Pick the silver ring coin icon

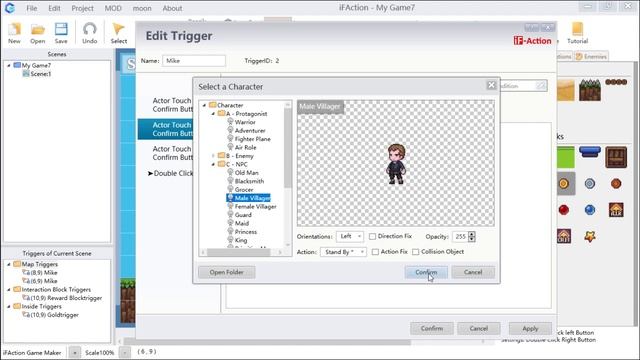point(590,184)
